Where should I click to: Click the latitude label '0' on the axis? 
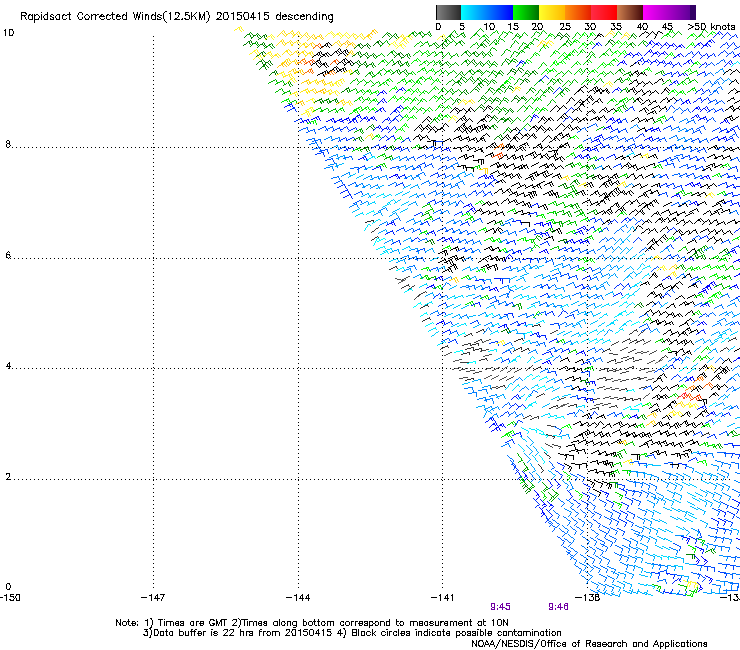8,587
